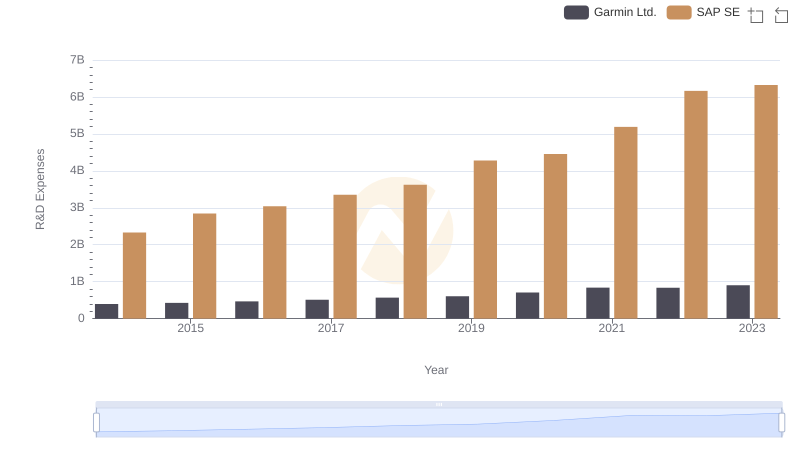Image resolution: width=800 pixels, height=461 pixels.
Task: Click the 5B y-axis label
Action: coord(77,134)
